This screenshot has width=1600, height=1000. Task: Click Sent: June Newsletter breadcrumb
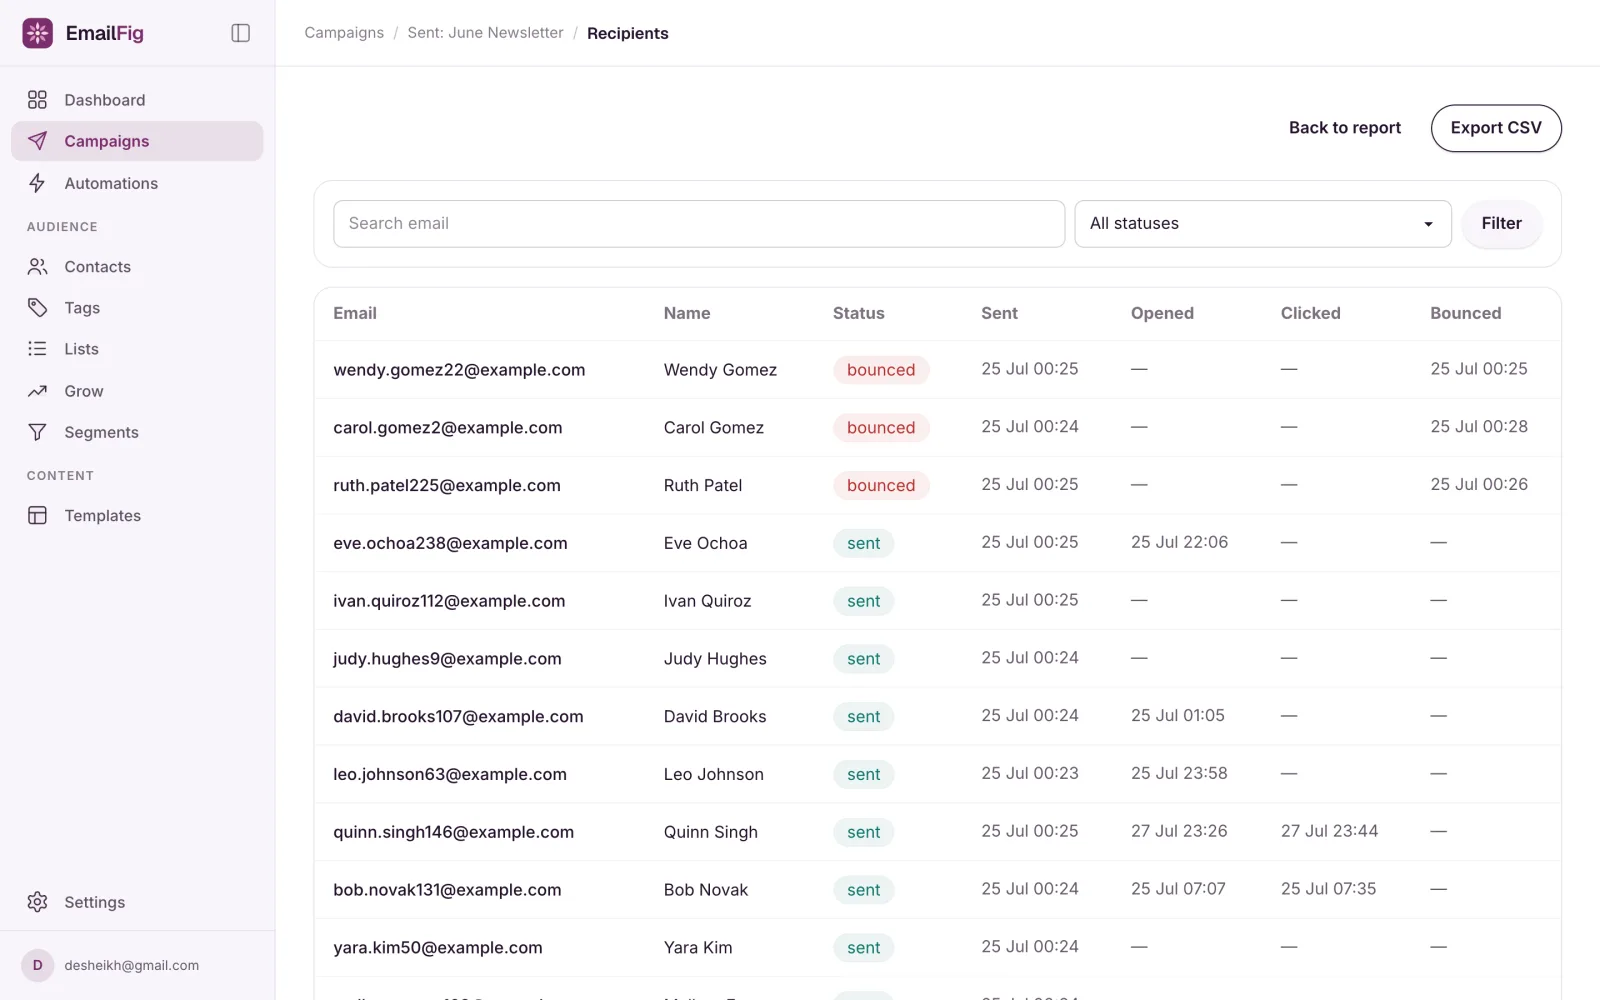485,33
